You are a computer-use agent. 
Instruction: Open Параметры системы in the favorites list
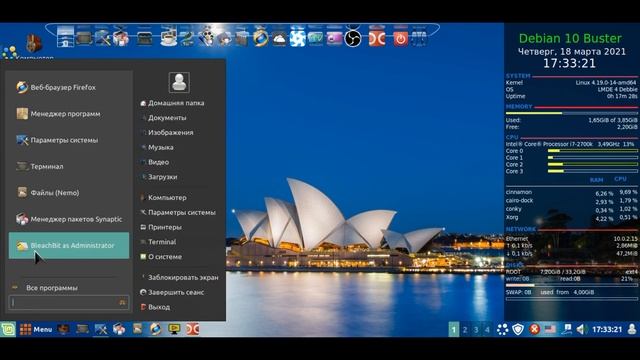point(69,140)
